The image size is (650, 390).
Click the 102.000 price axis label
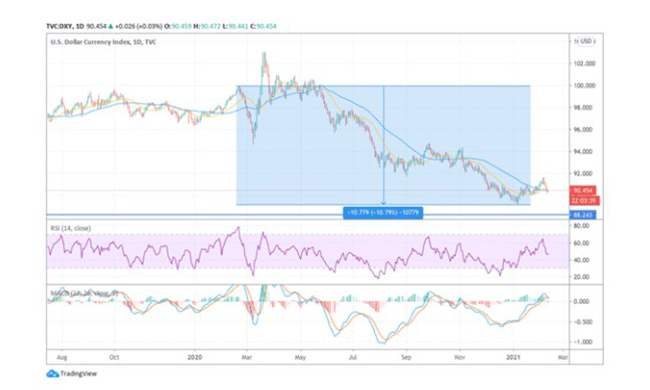(585, 63)
